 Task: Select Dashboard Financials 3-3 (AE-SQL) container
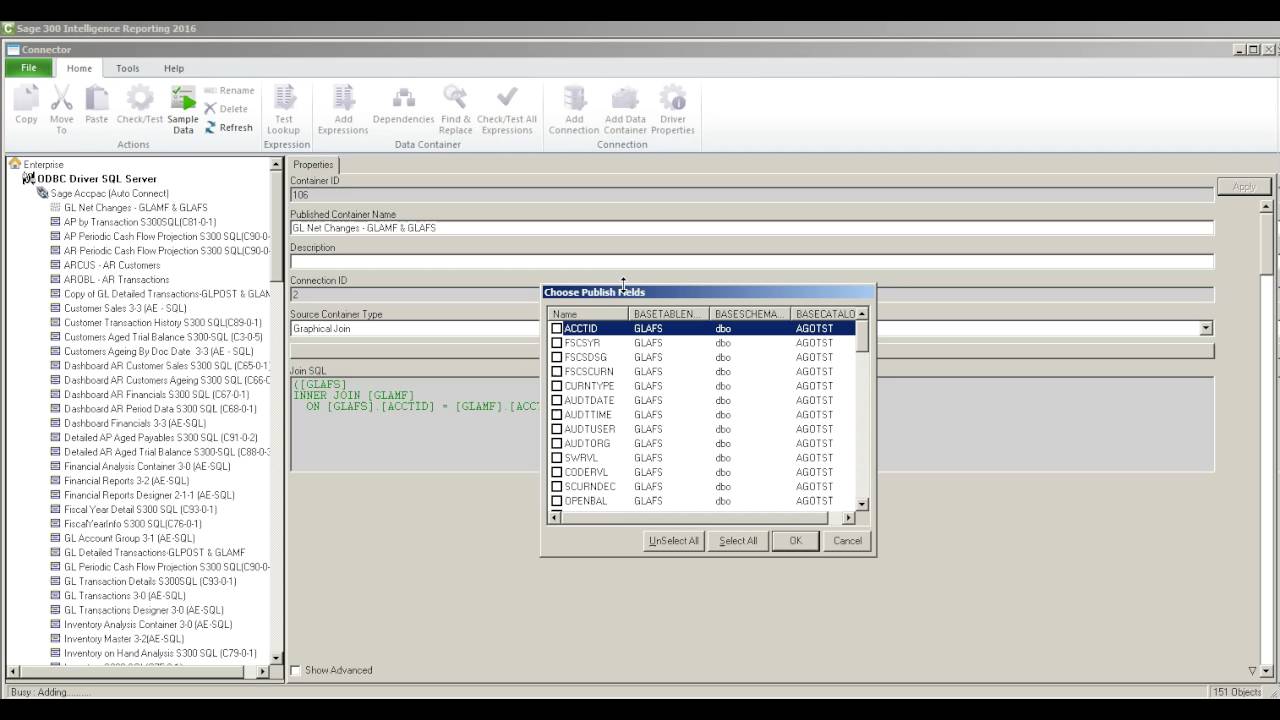[x=135, y=423]
